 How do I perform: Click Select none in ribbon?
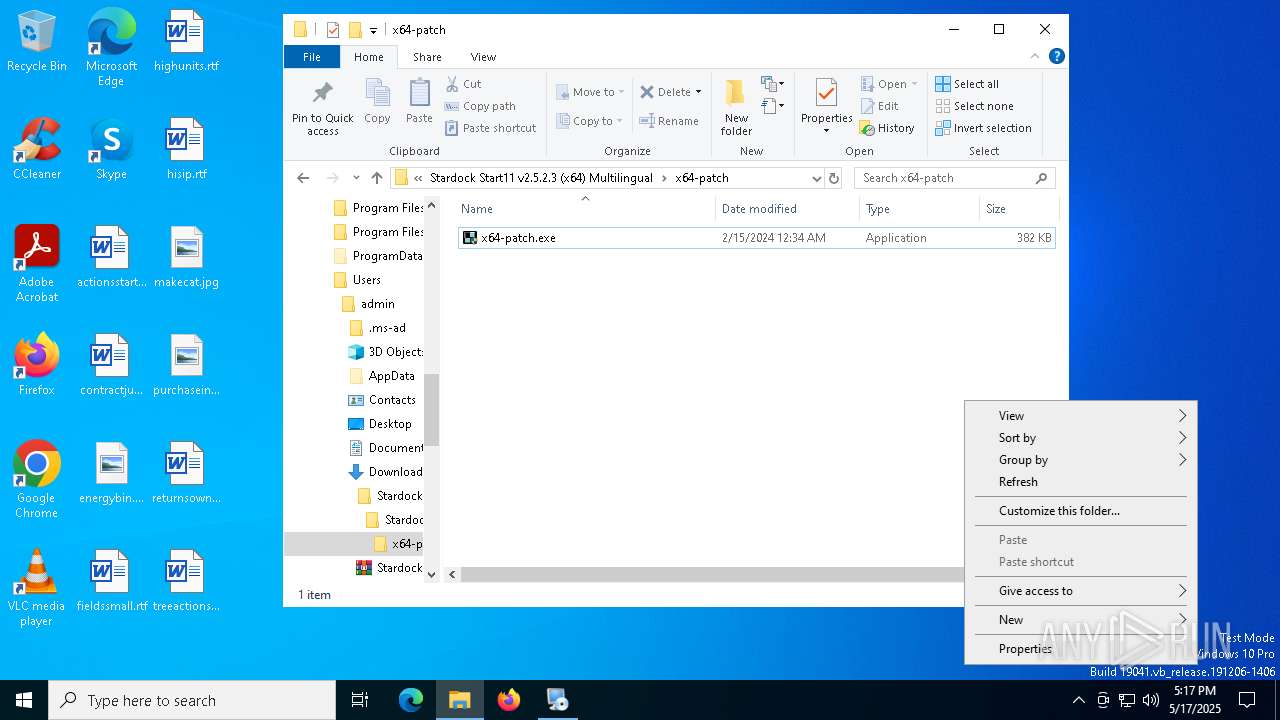click(x=974, y=106)
